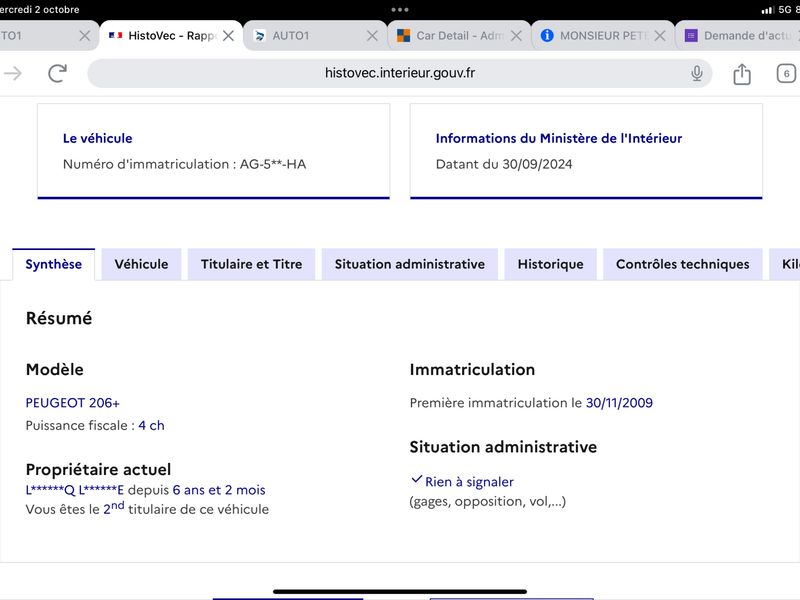Screen dimensions: 800x600
Task: Tap the three-dot multitasking menu at top
Action: (399, 10)
